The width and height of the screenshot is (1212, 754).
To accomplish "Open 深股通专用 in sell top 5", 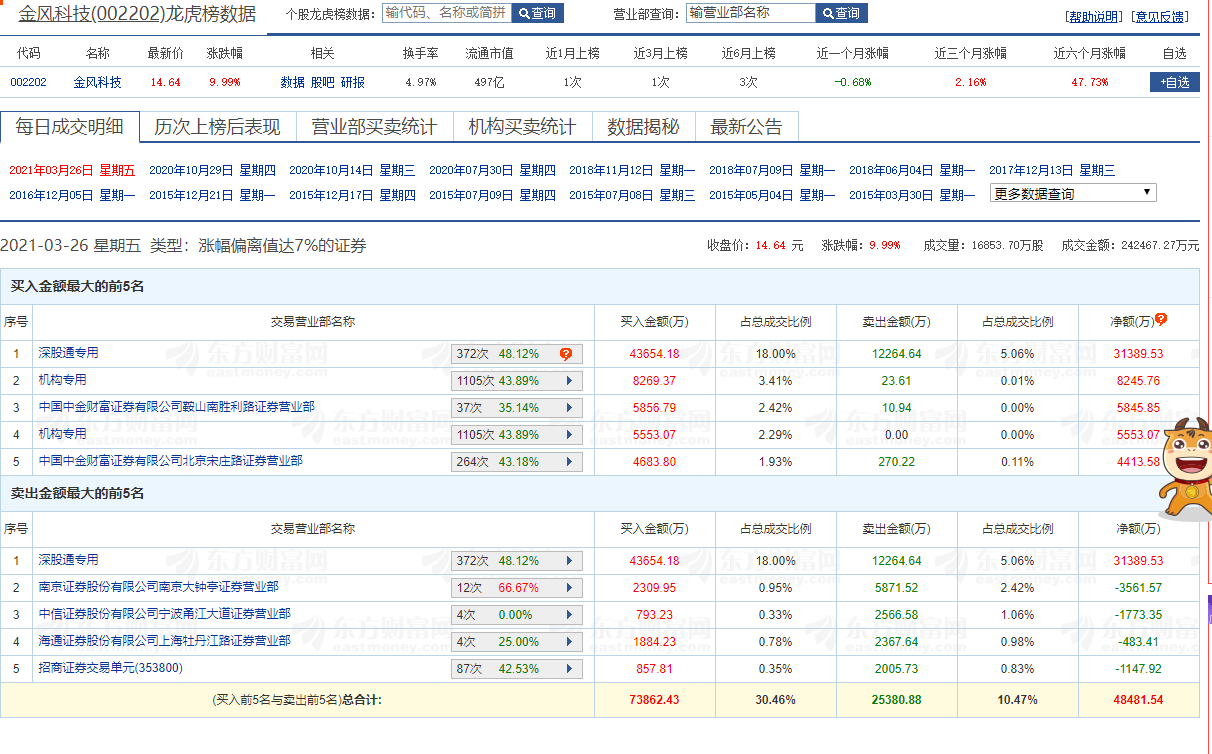I will 68,560.
